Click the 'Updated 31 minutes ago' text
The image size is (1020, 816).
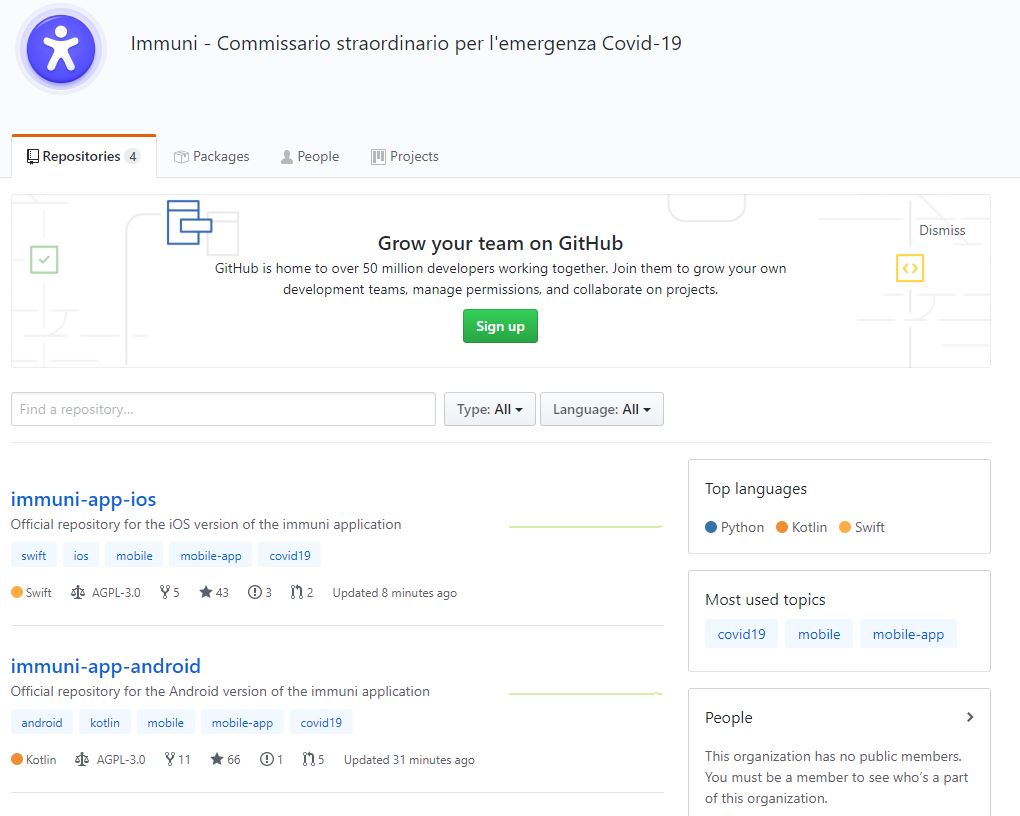[409, 759]
